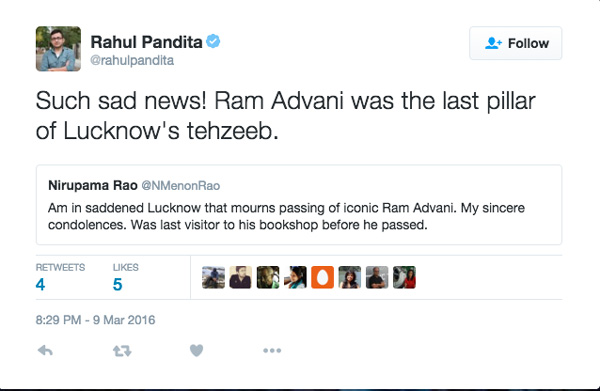The image size is (600, 391).
Task: Open the last avatar in the likers row
Action: tap(404, 277)
